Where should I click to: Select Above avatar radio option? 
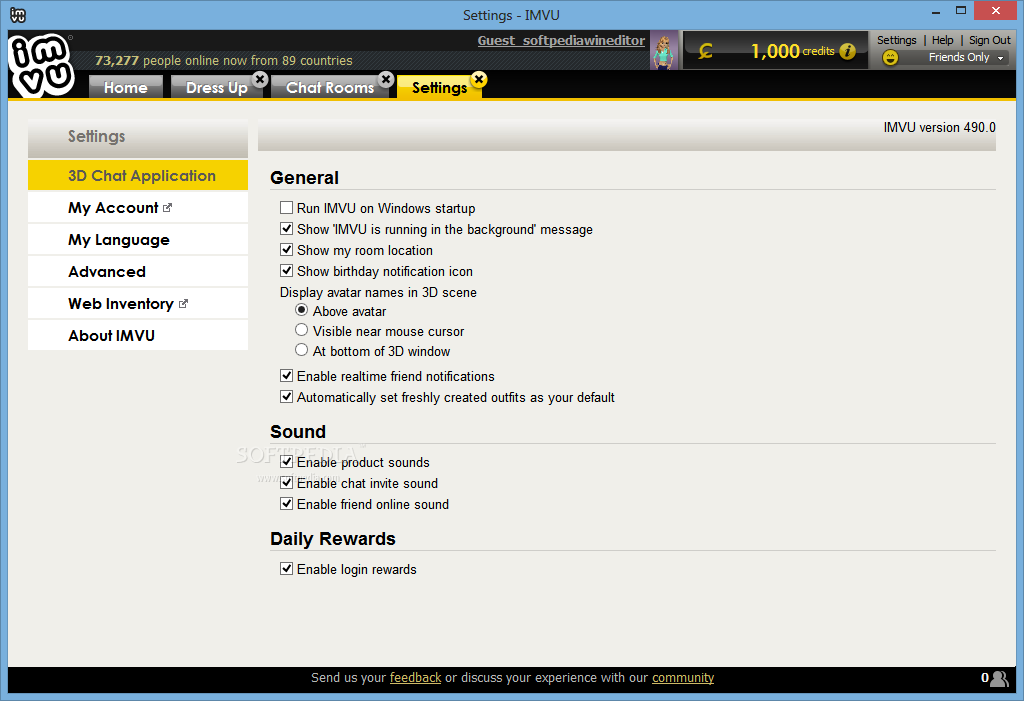point(301,310)
